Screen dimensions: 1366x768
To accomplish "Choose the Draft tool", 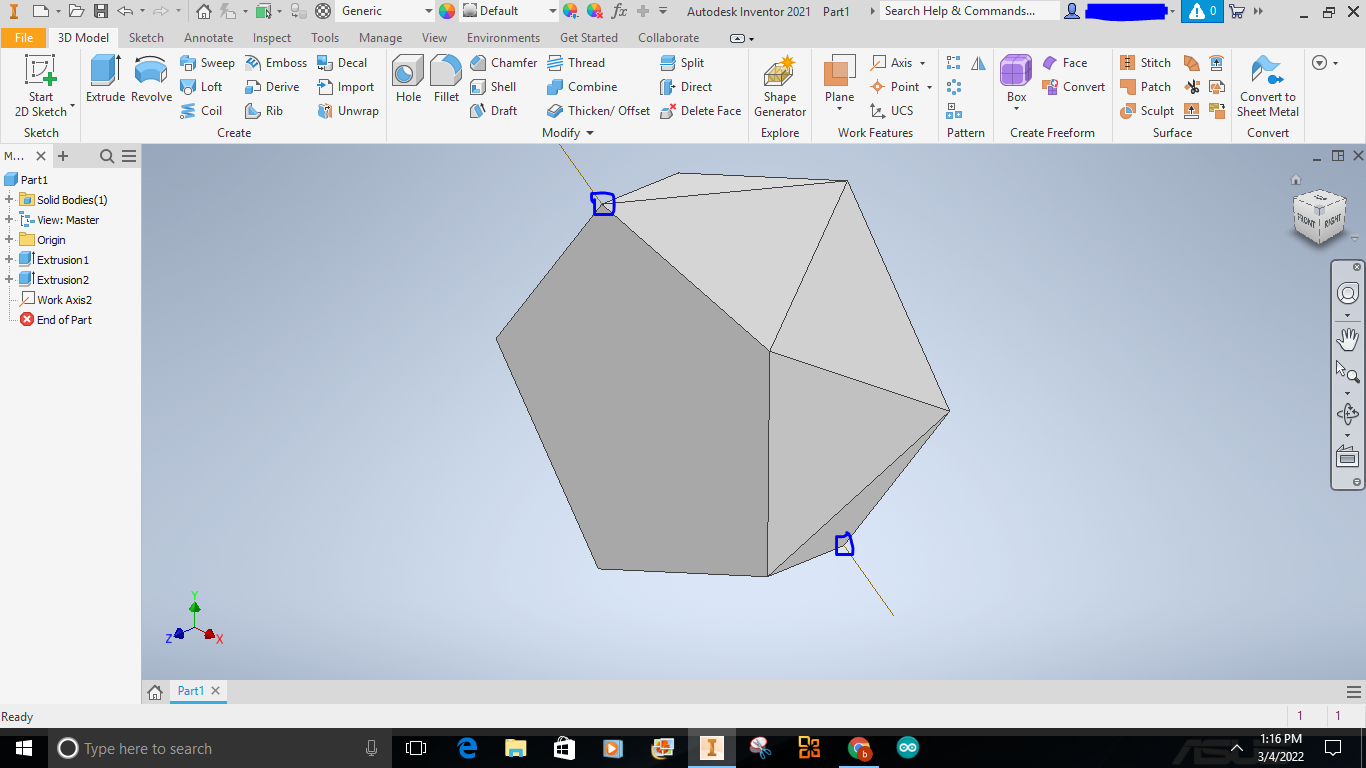I will coord(493,110).
